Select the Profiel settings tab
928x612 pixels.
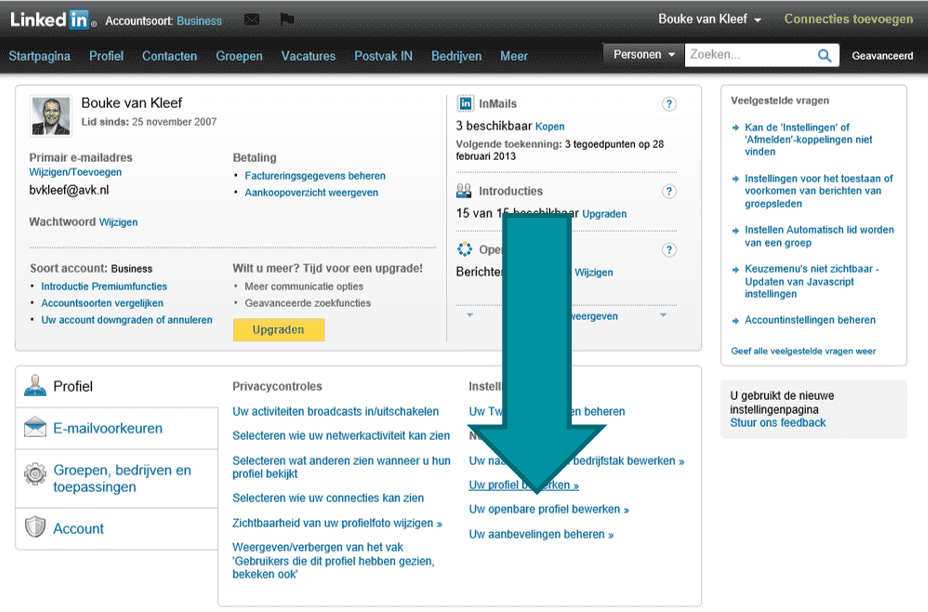pos(116,386)
